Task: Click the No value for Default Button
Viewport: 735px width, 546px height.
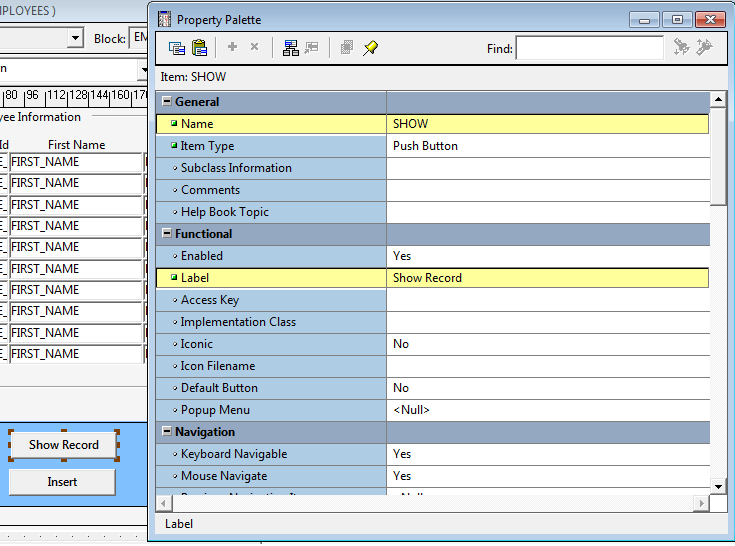Action: pos(548,389)
